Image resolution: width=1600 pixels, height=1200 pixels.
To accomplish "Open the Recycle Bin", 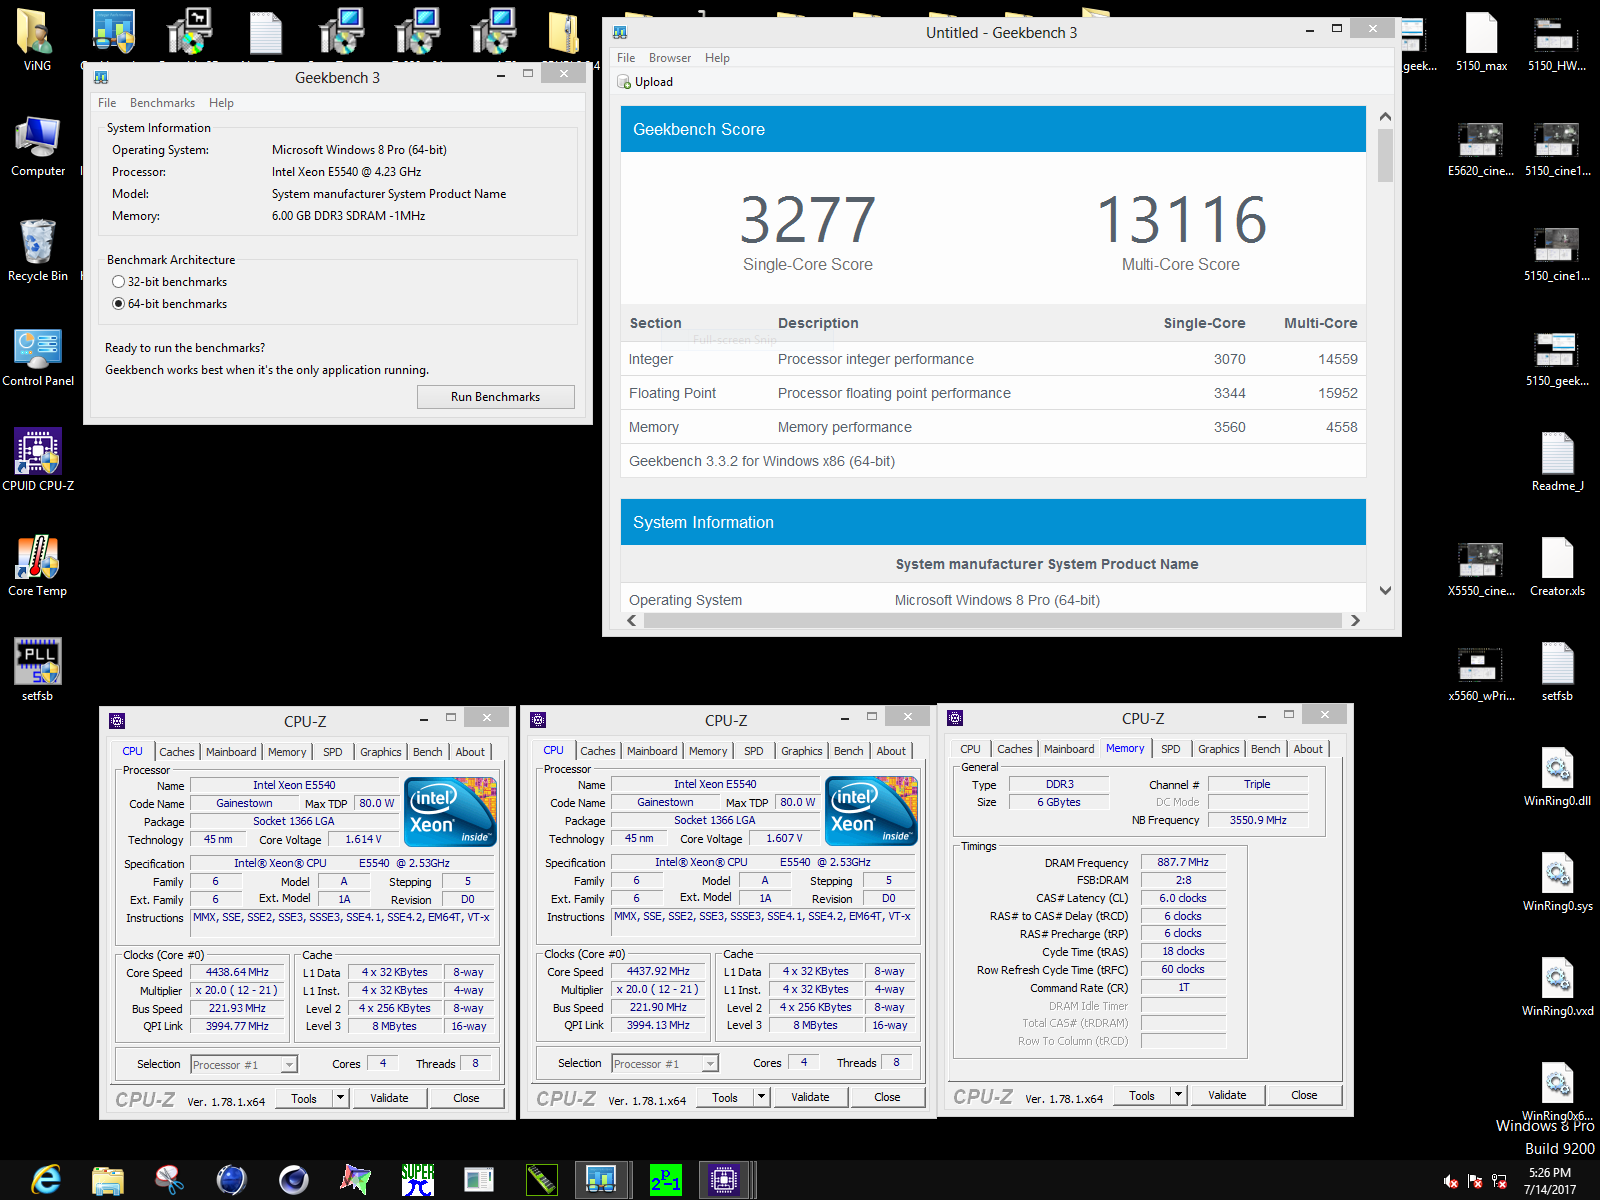I will [x=37, y=251].
